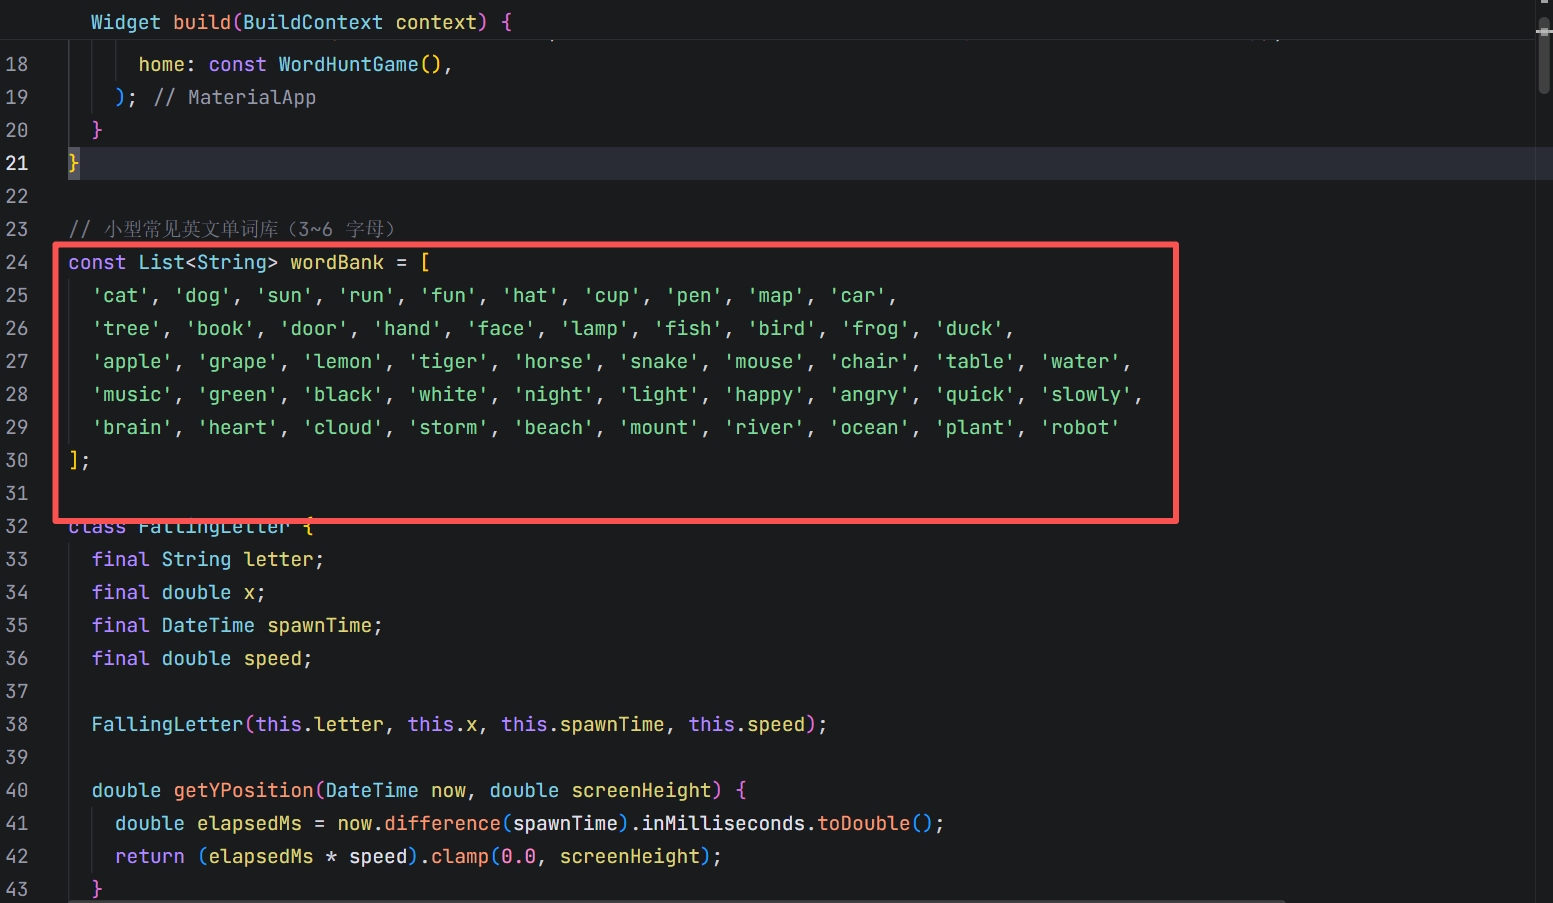Click the 'happy' string on line 28
This screenshot has height=903, width=1553.
pyautogui.click(x=764, y=394)
